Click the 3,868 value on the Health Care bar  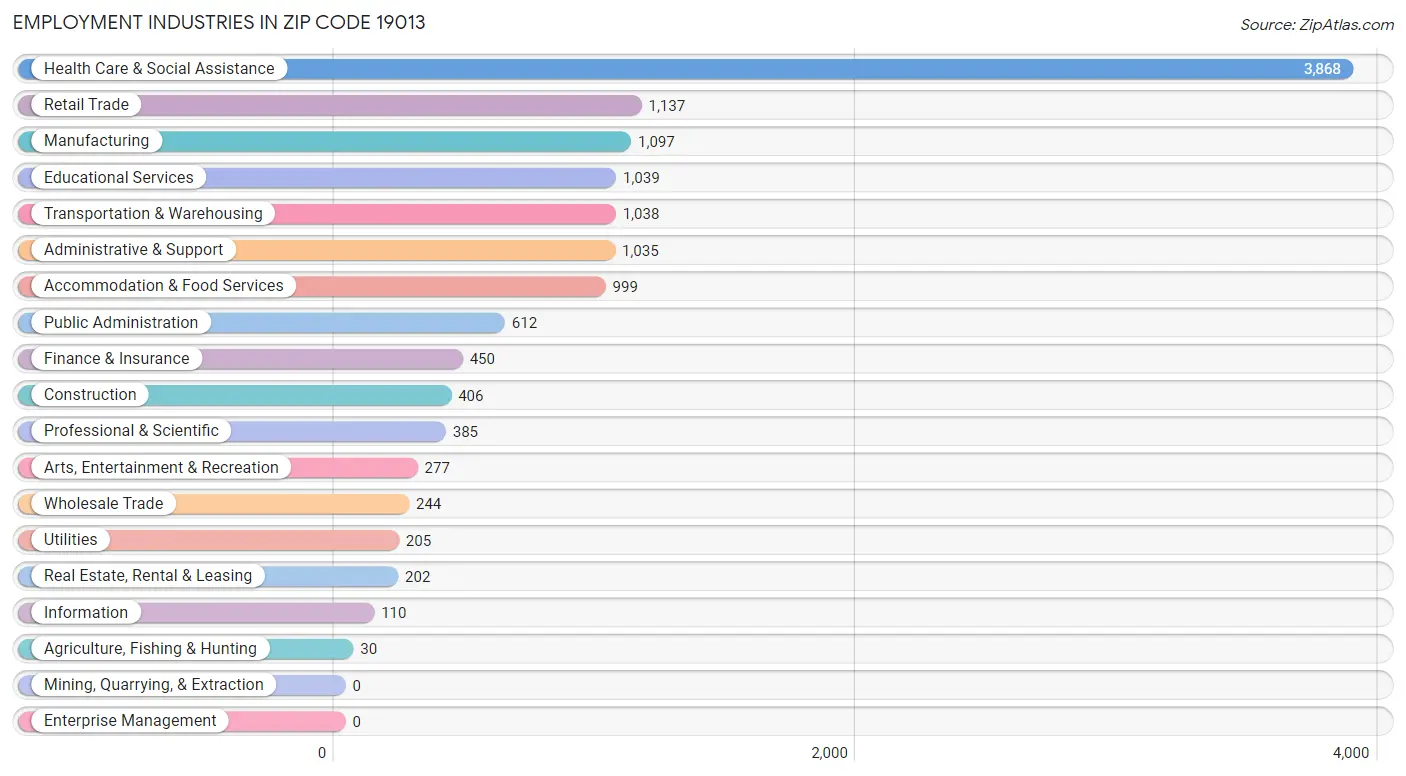1322,69
